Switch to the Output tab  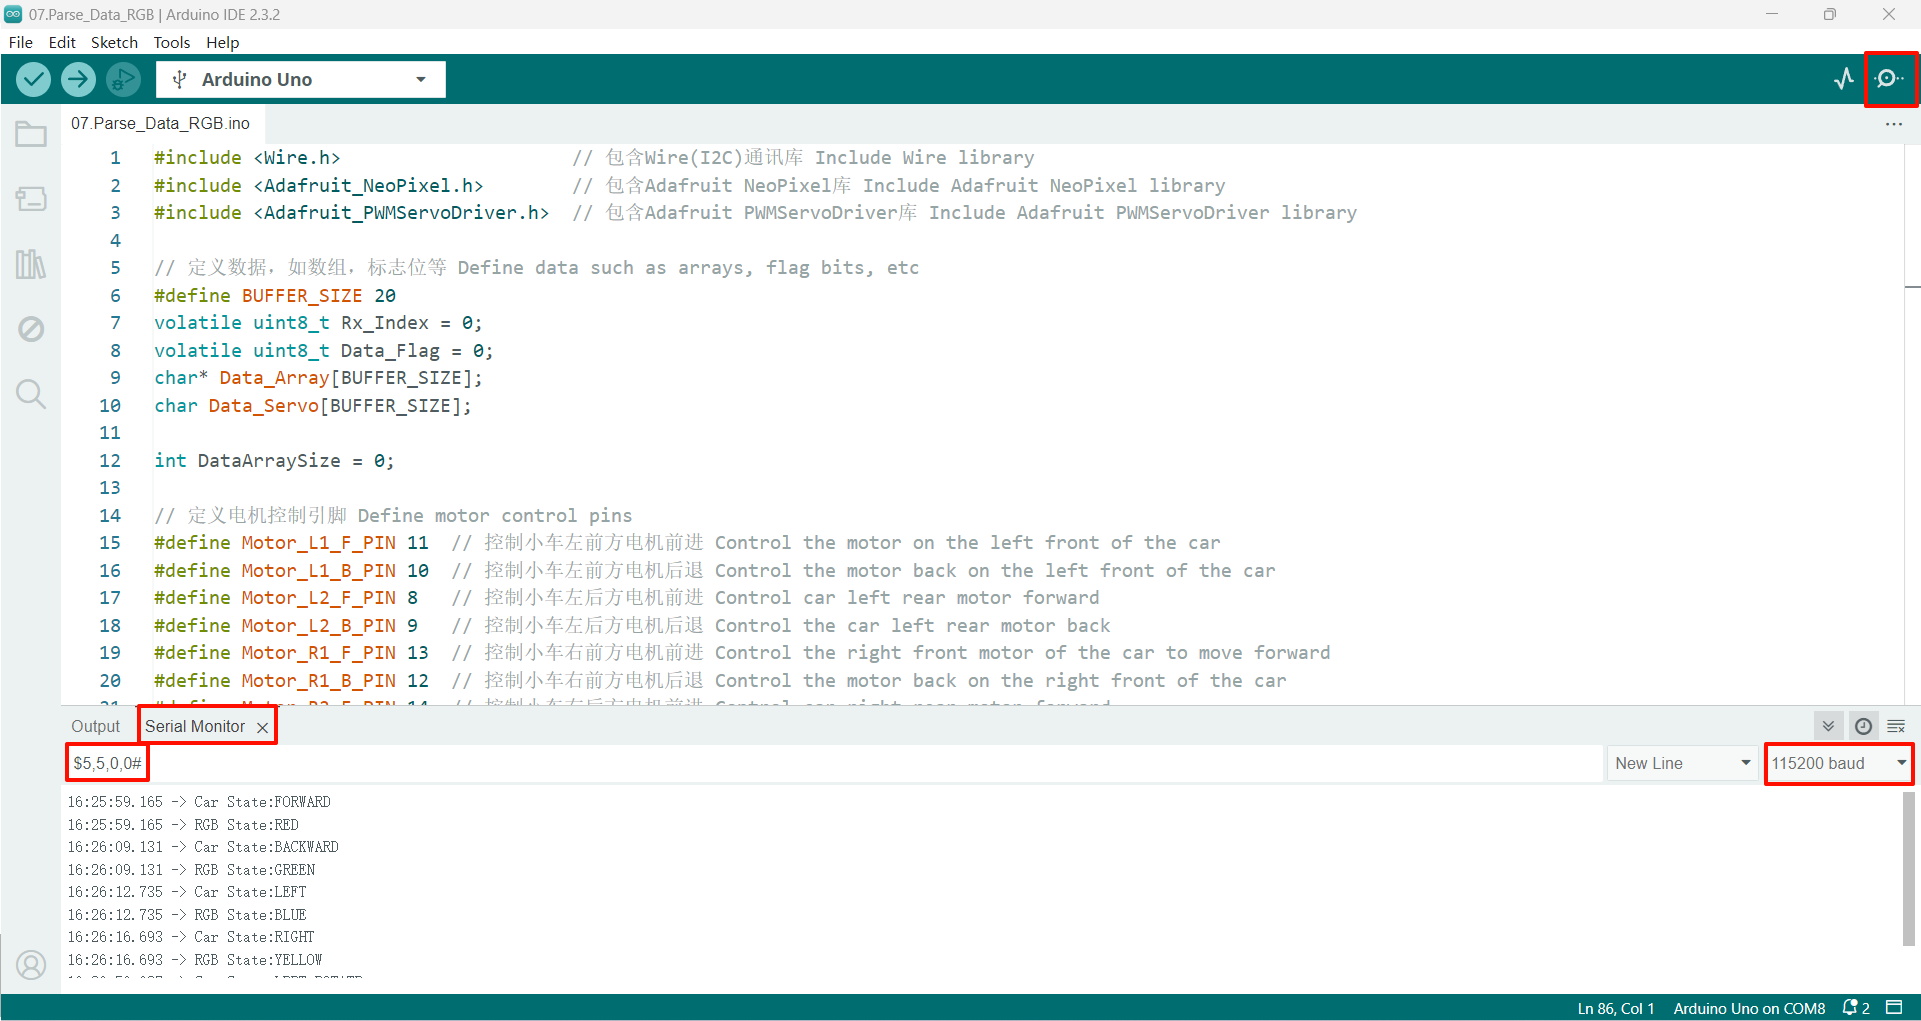(95, 726)
